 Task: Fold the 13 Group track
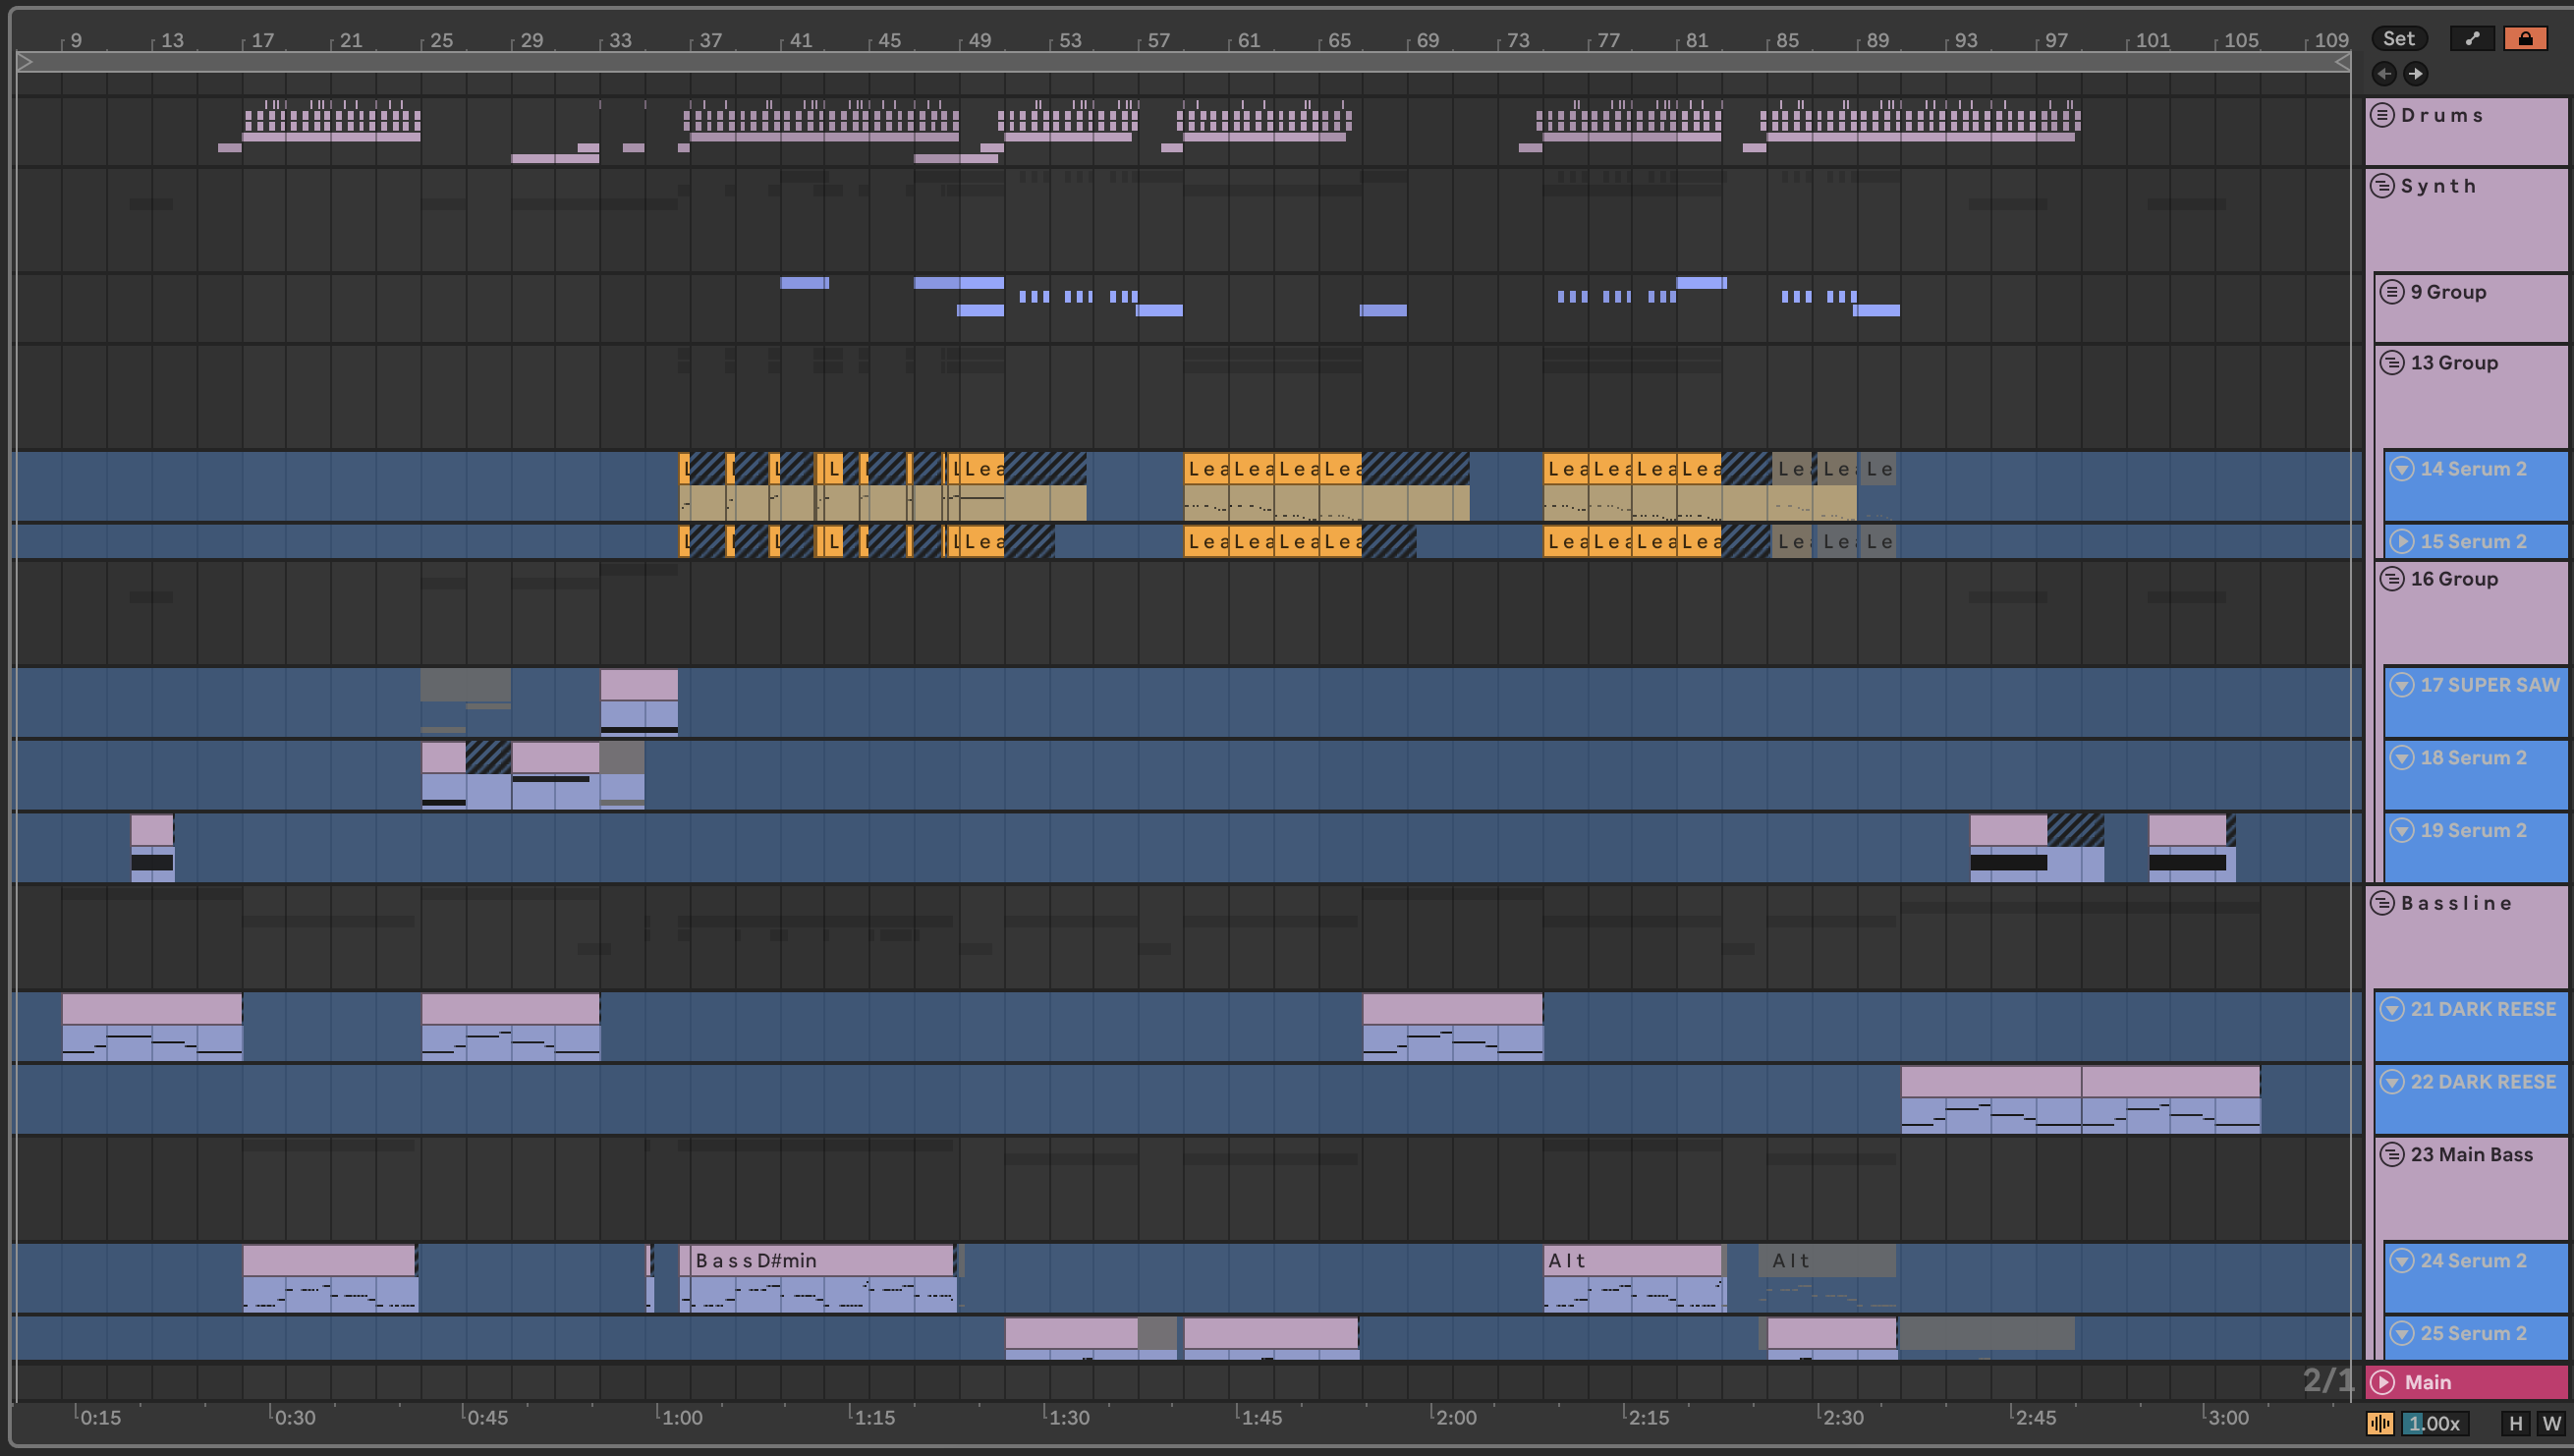[x=2392, y=362]
